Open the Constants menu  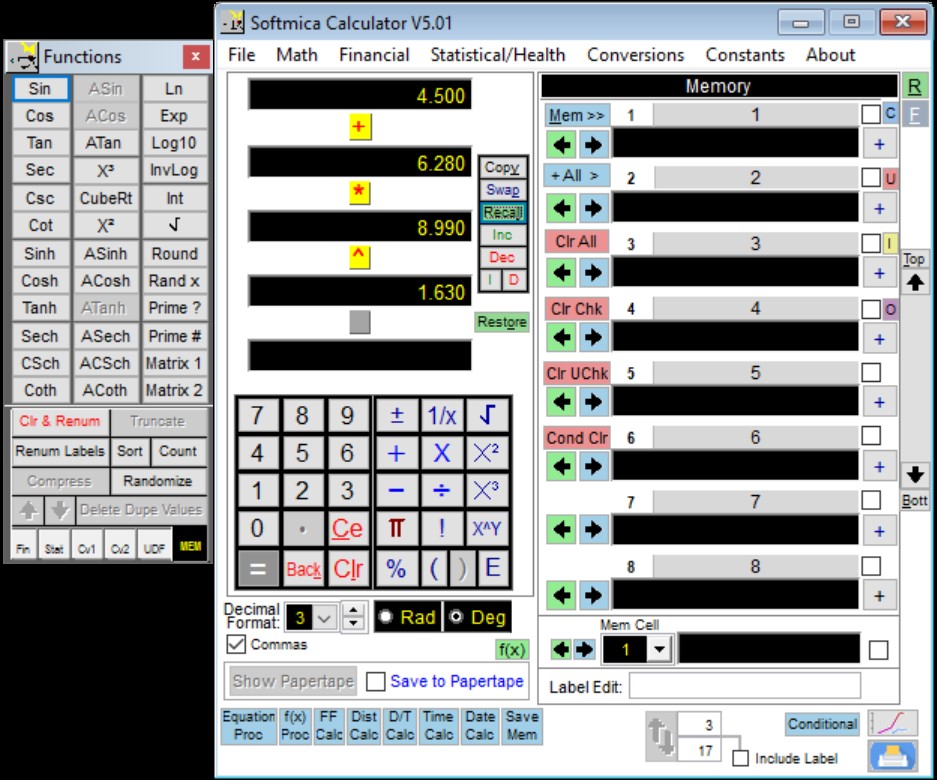click(745, 55)
